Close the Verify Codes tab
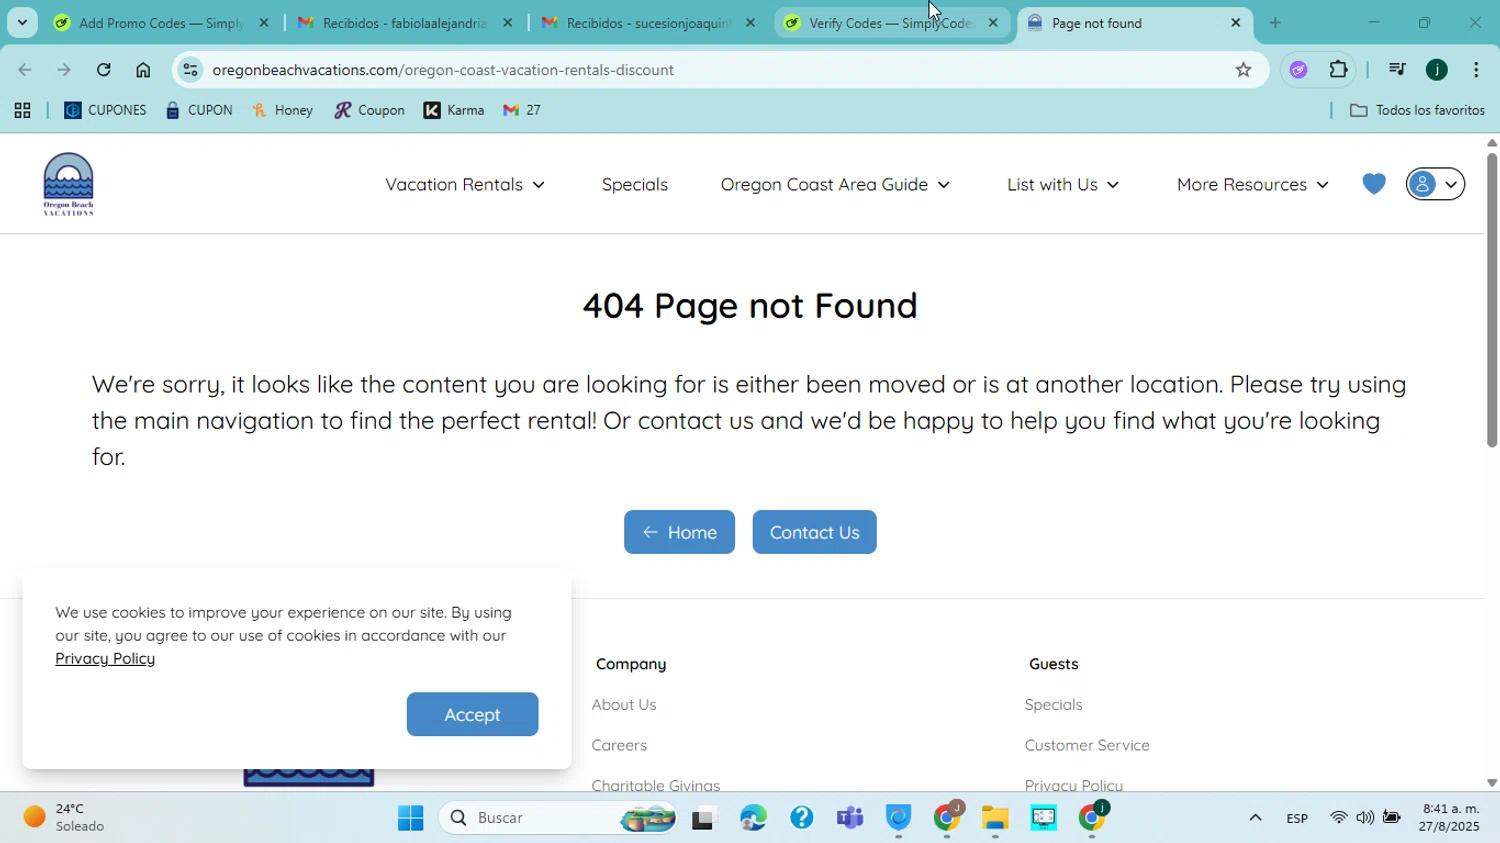Viewport: 1500px width, 843px height. pos(993,22)
